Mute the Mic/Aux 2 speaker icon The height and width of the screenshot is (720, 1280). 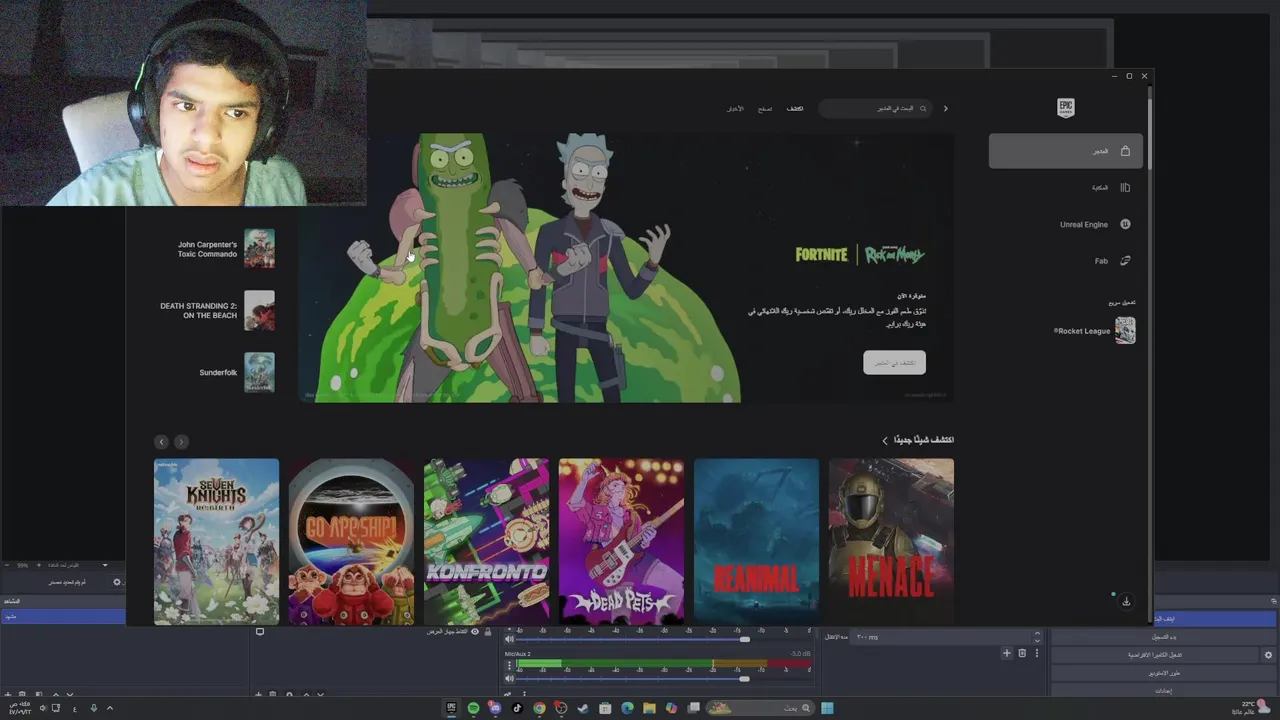tap(509, 678)
